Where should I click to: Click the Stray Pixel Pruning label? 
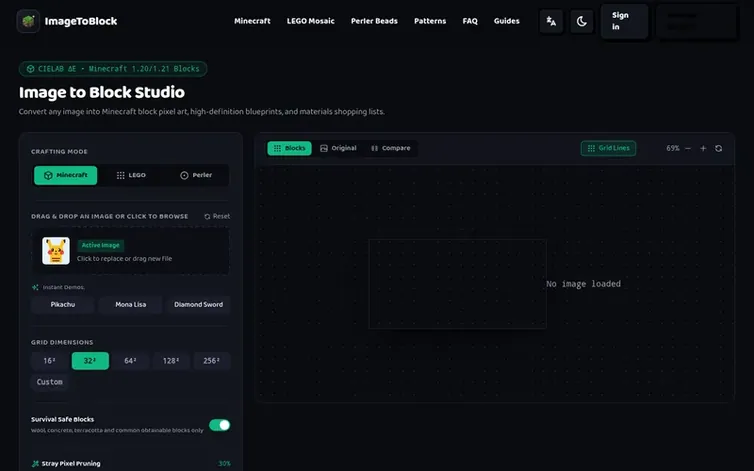[x=71, y=464]
